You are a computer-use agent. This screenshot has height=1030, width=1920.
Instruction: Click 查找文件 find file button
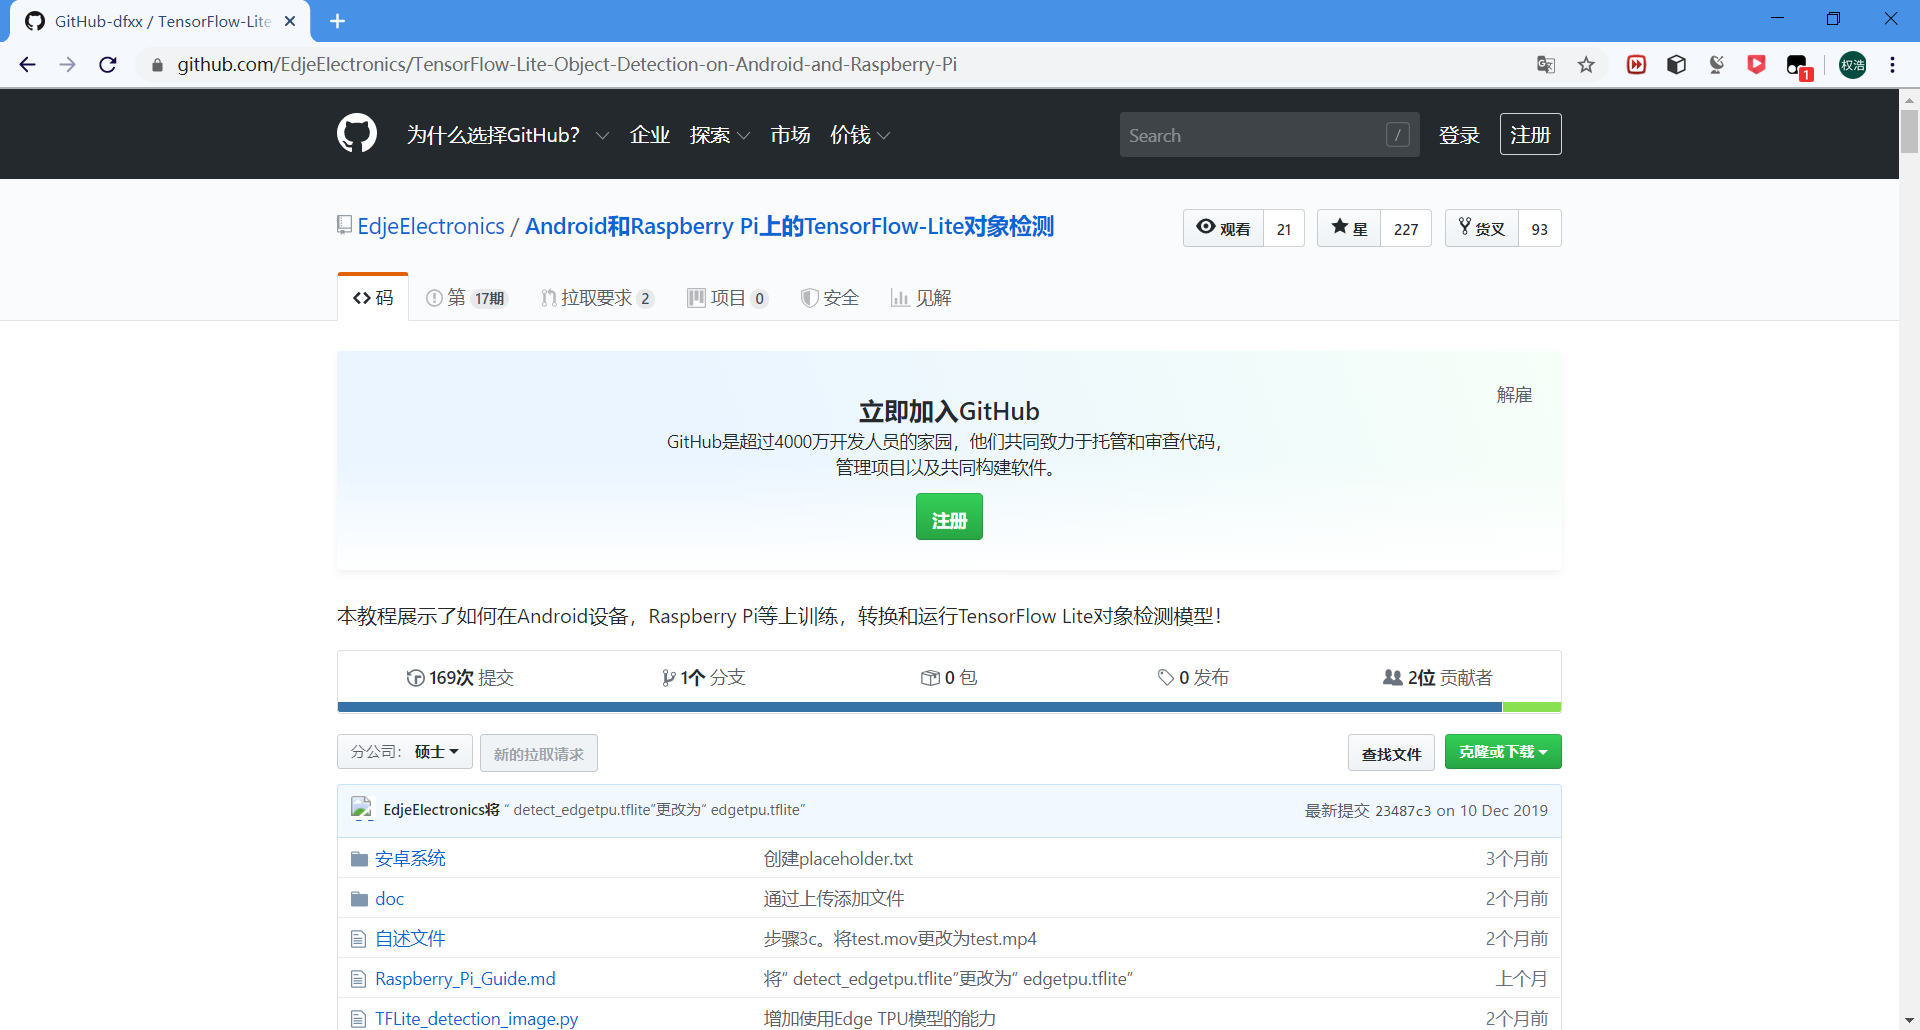[1391, 754]
